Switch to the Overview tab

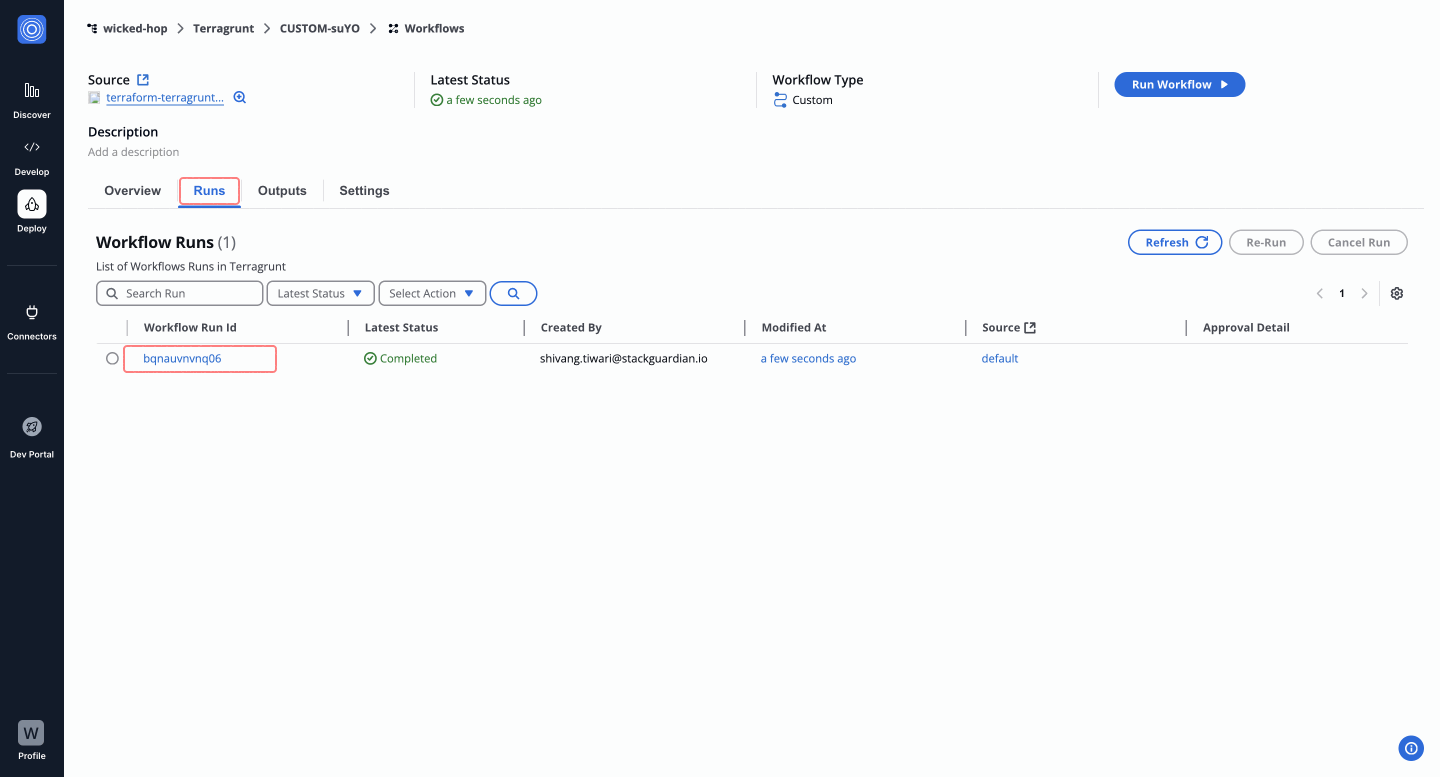point(132,191)
